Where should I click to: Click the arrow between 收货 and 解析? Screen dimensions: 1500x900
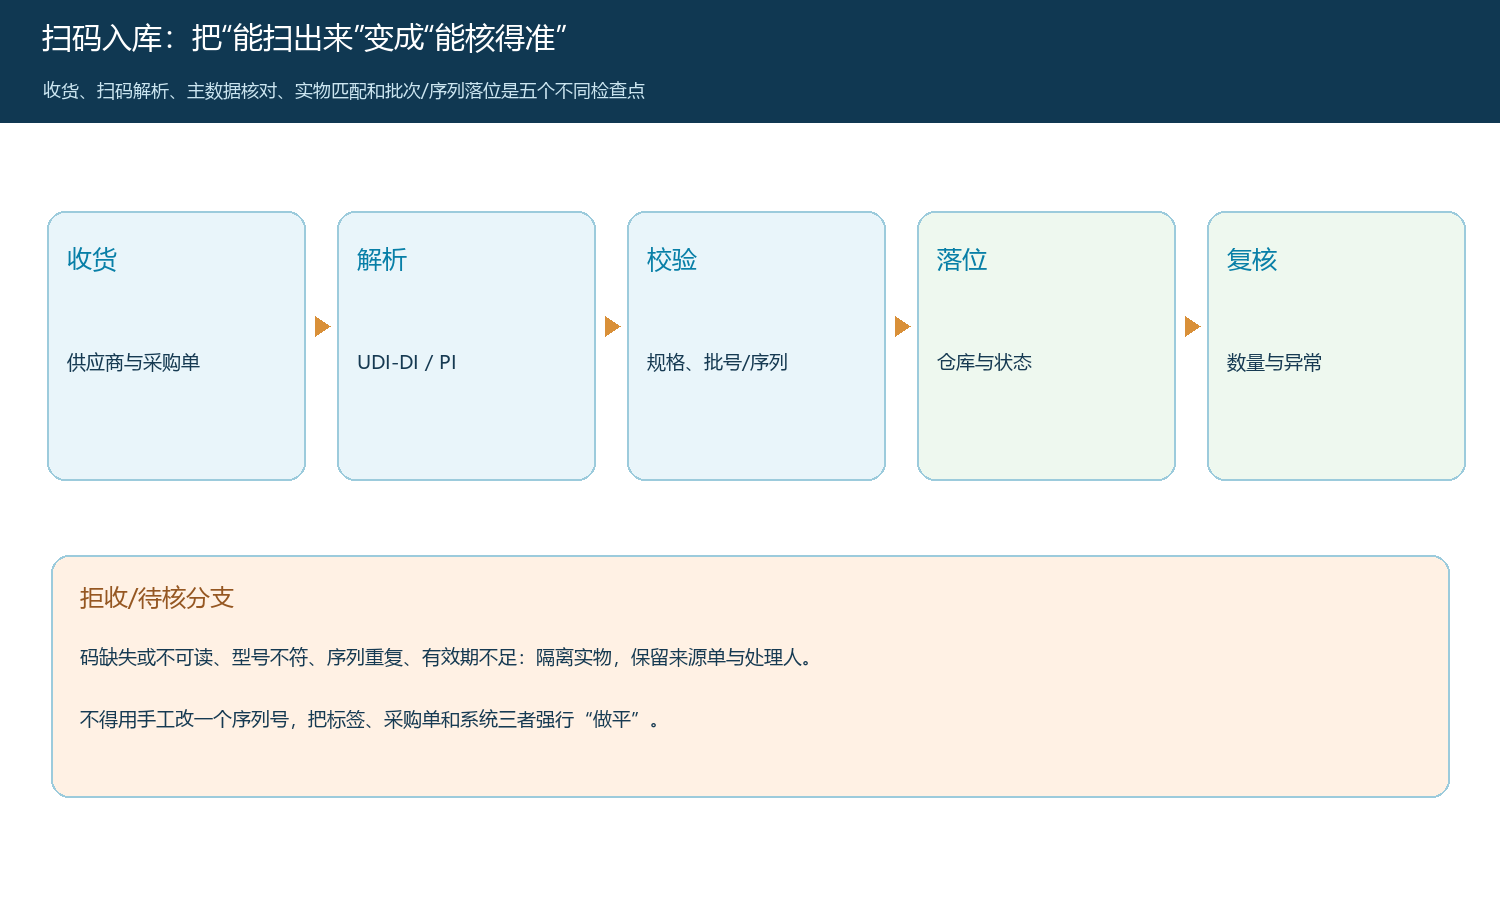pyautogui.click(x=322, y=327)
